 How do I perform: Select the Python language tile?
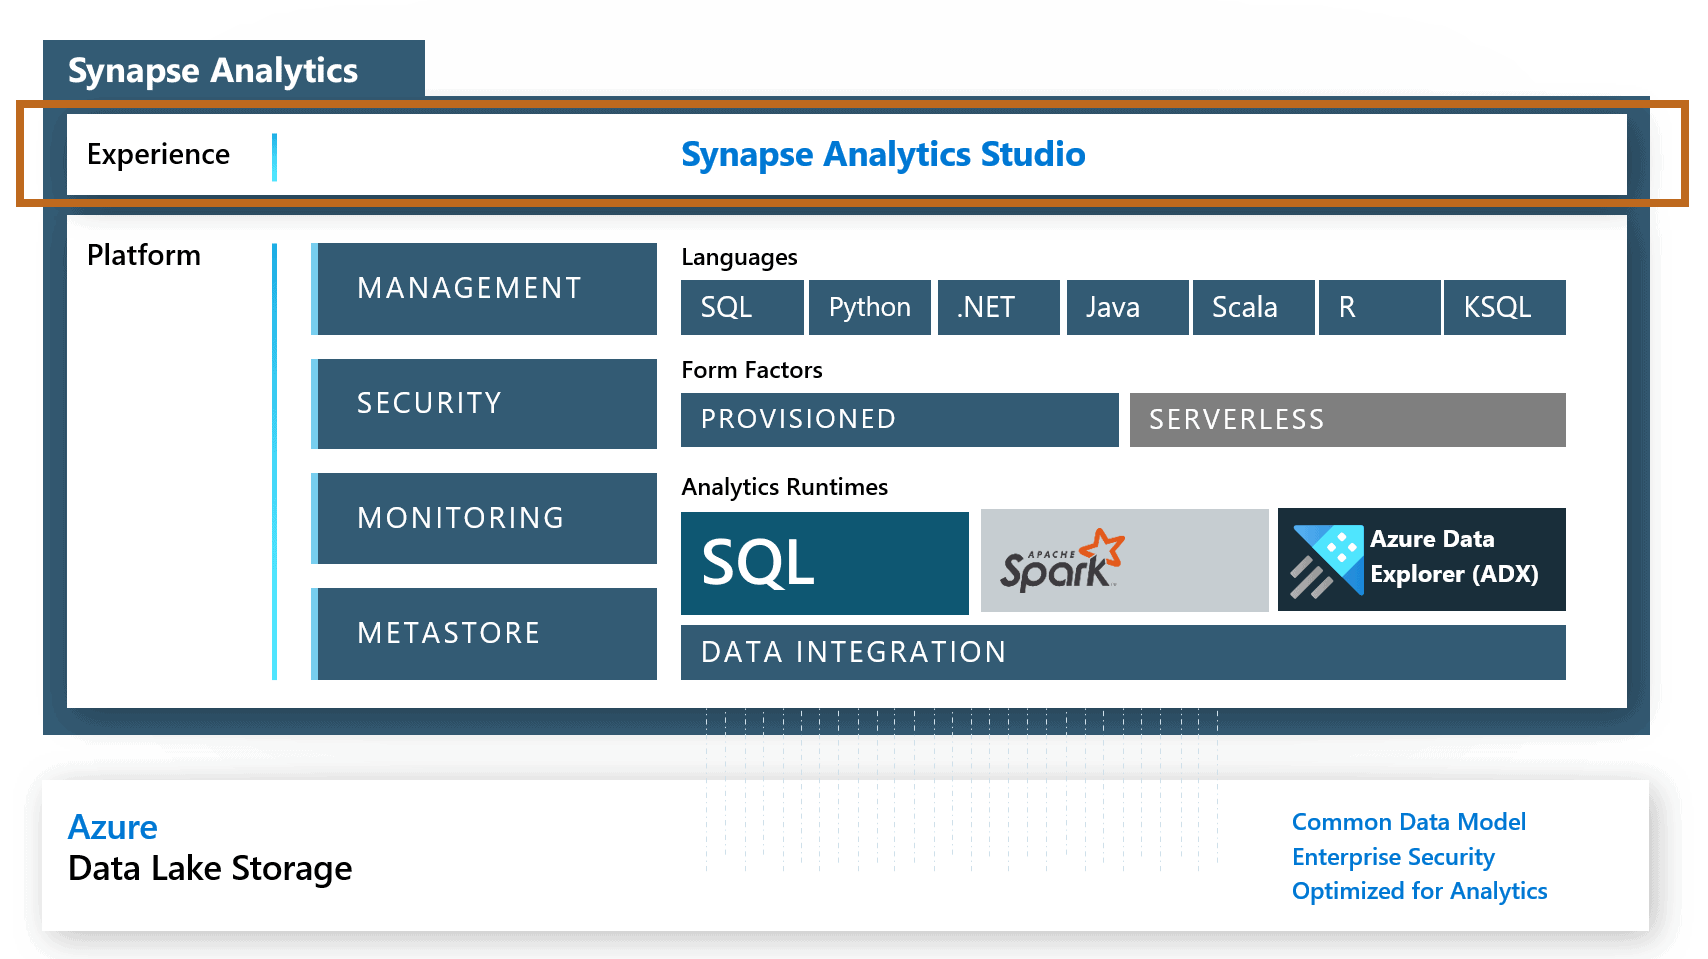pyautogui.click(x=870, y=307)
